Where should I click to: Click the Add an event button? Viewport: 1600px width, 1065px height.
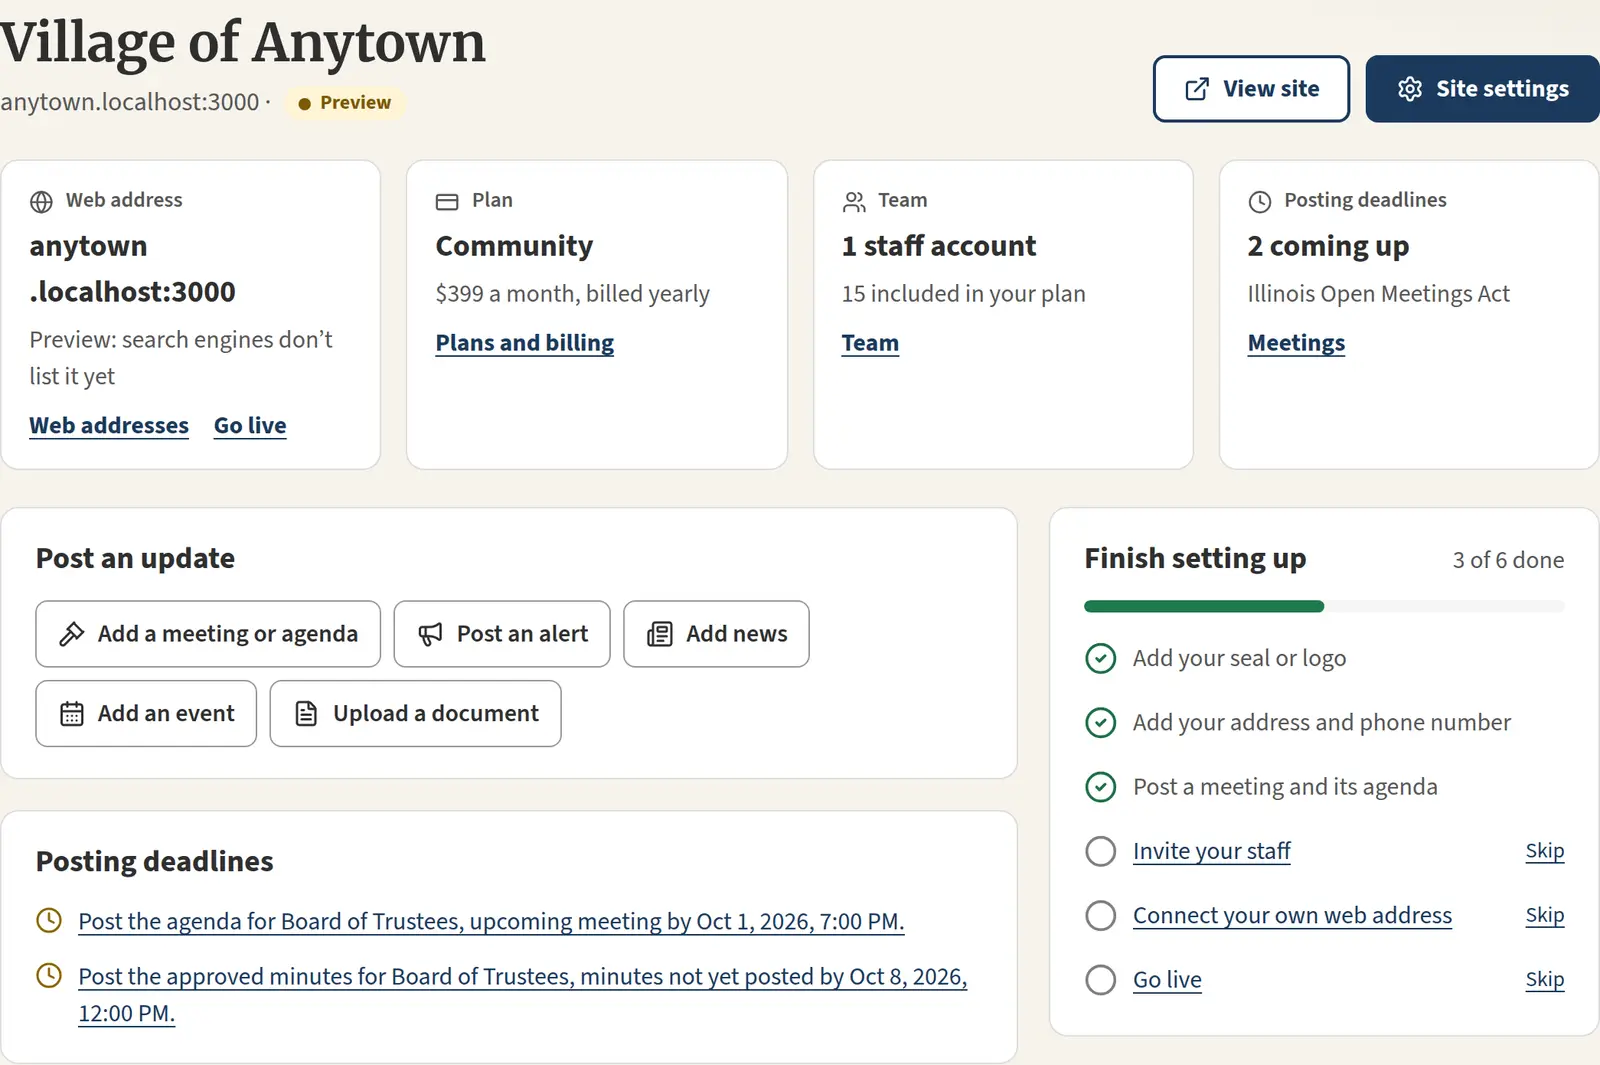tap(146, 714)
